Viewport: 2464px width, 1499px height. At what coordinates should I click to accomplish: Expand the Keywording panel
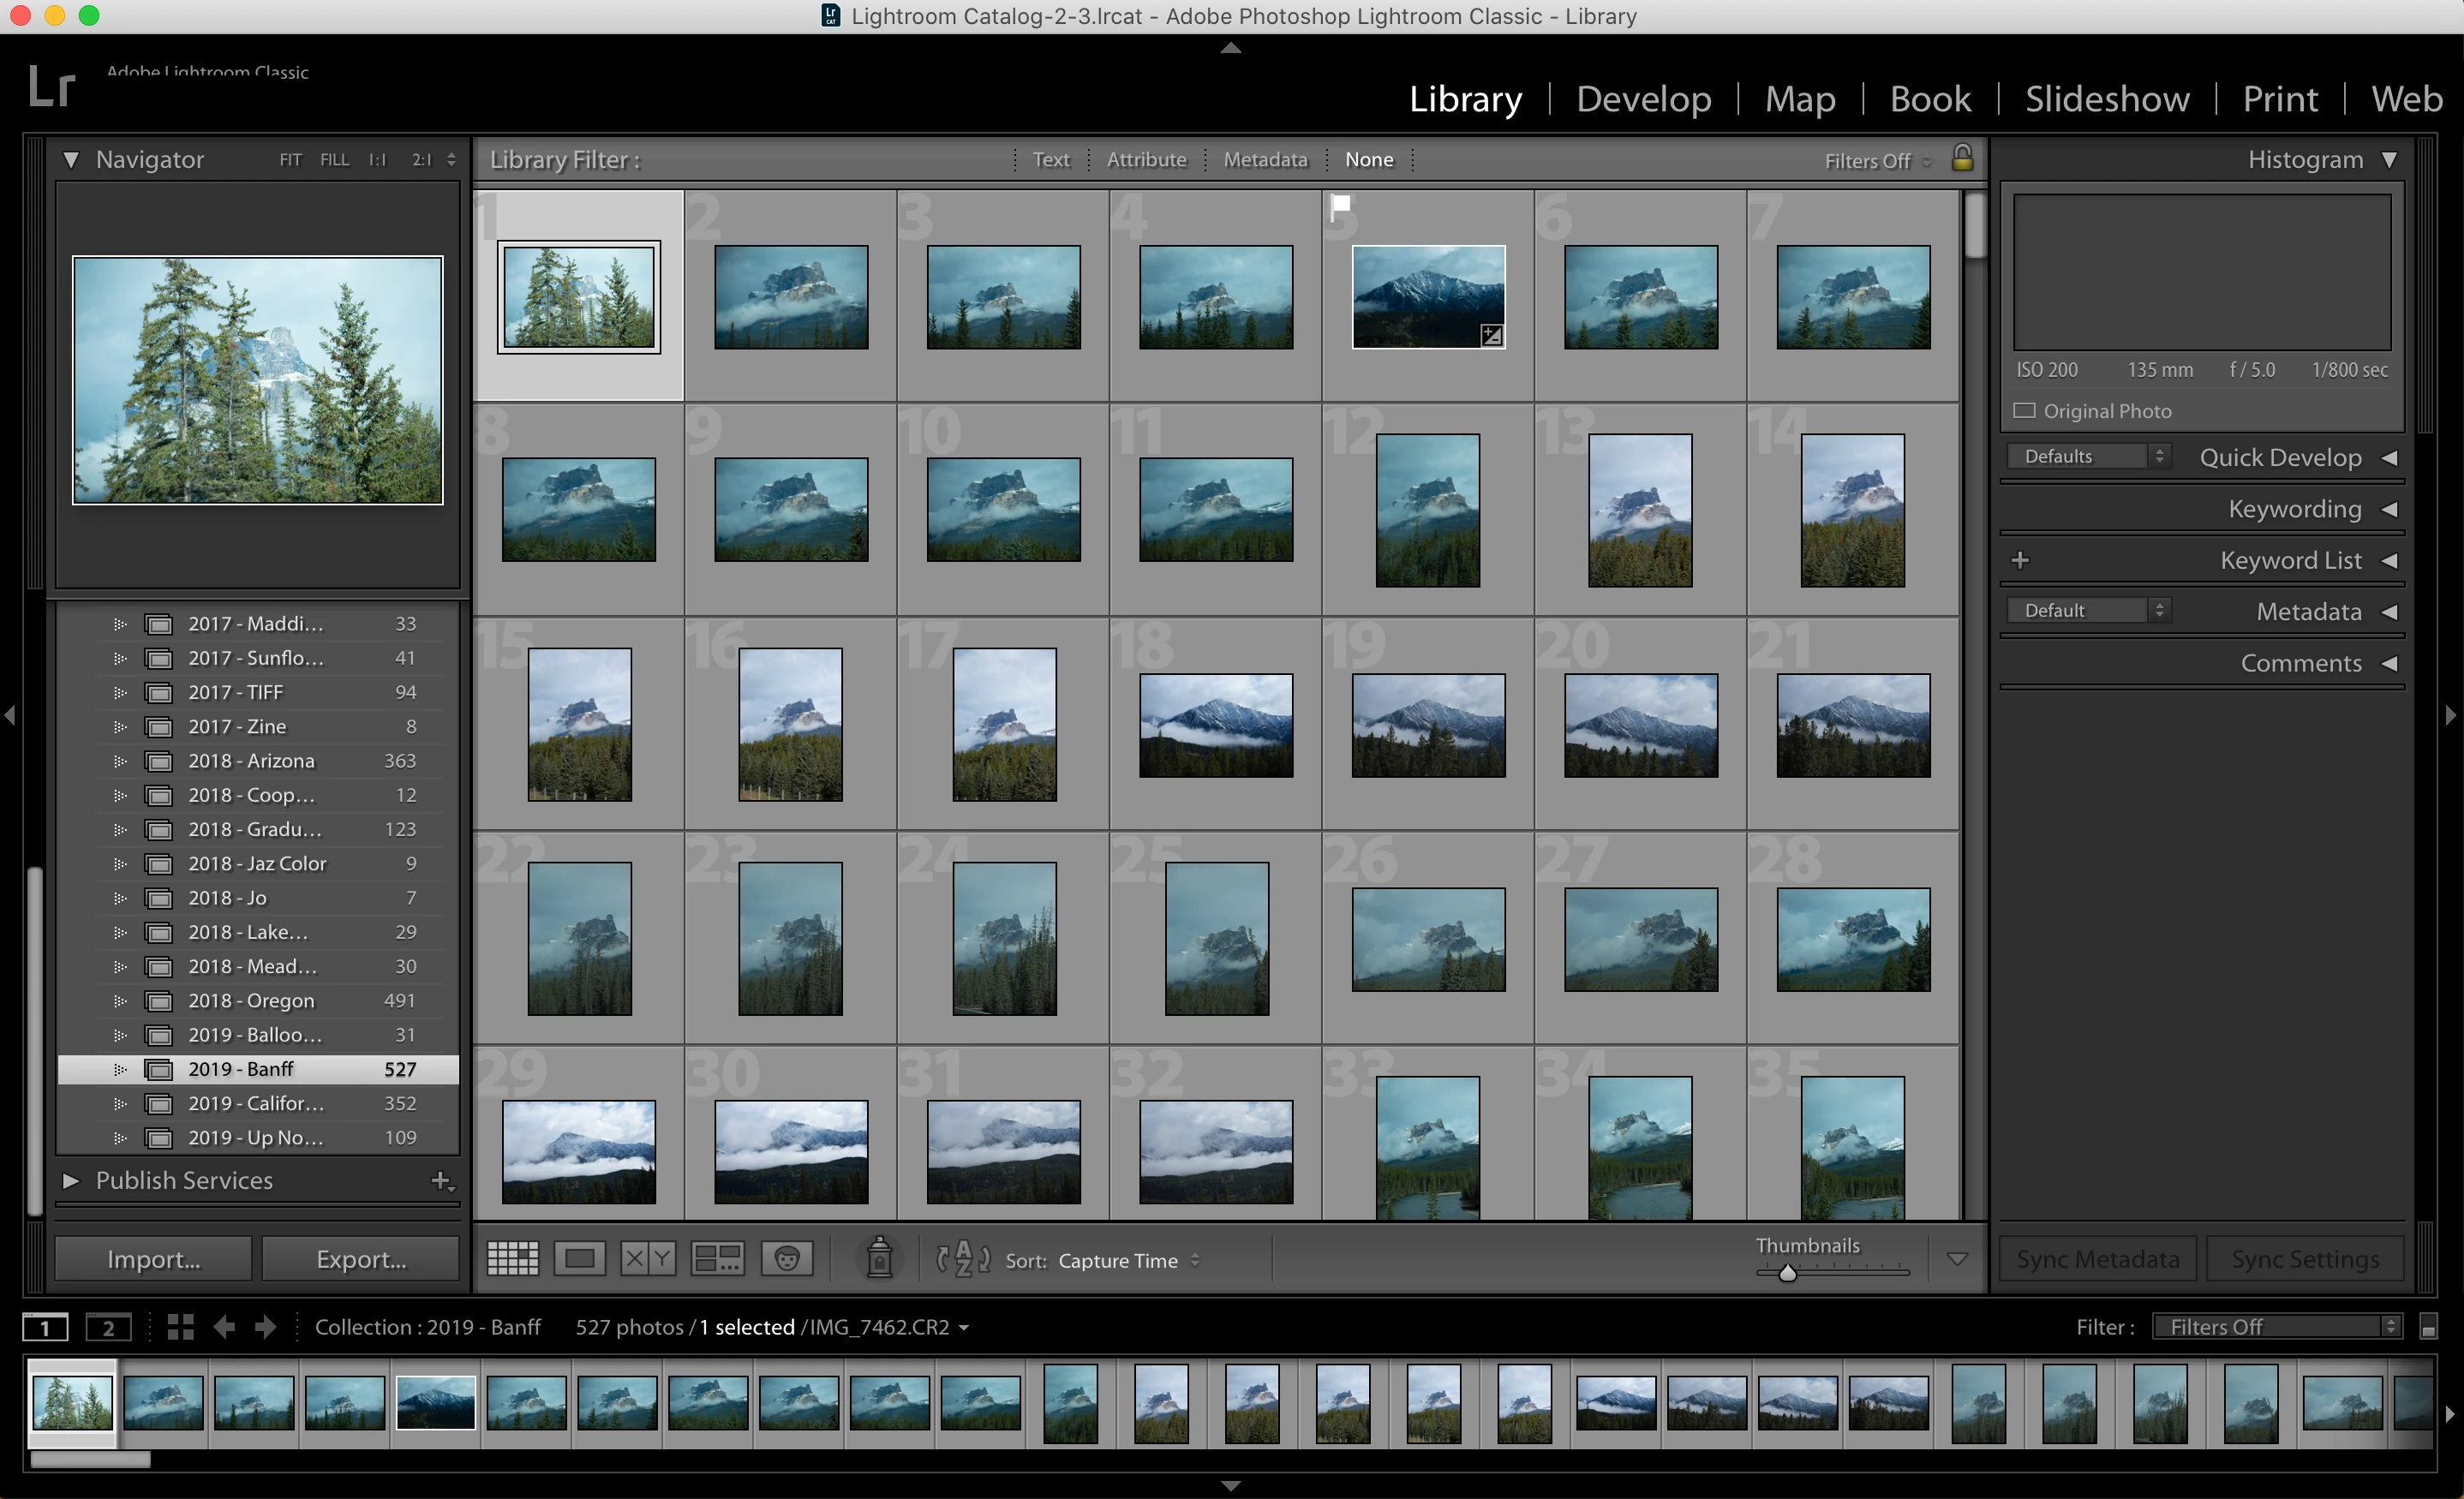(x=2294, y=509)
